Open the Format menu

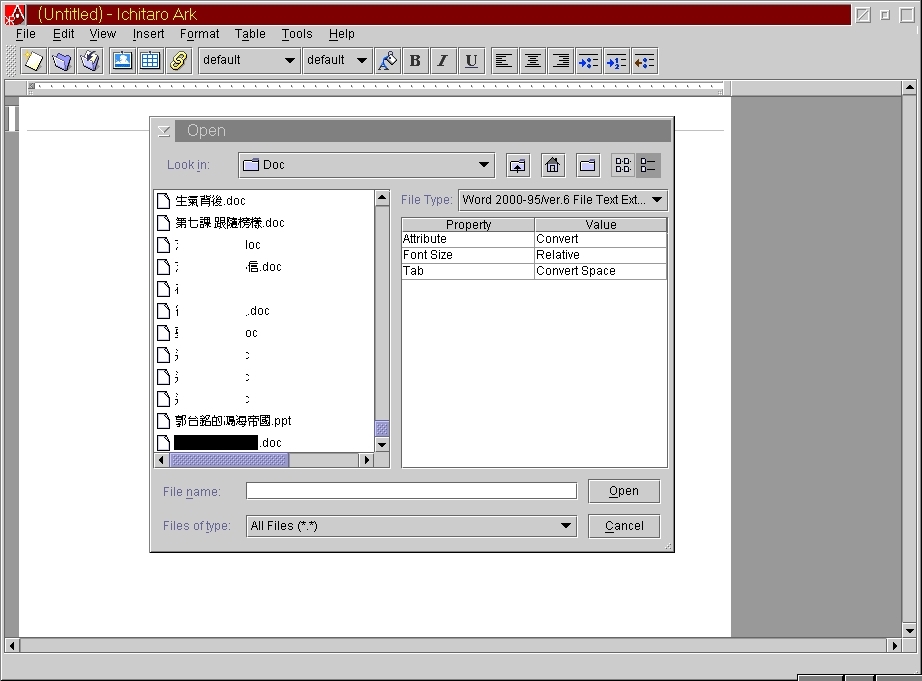[199, 34]
